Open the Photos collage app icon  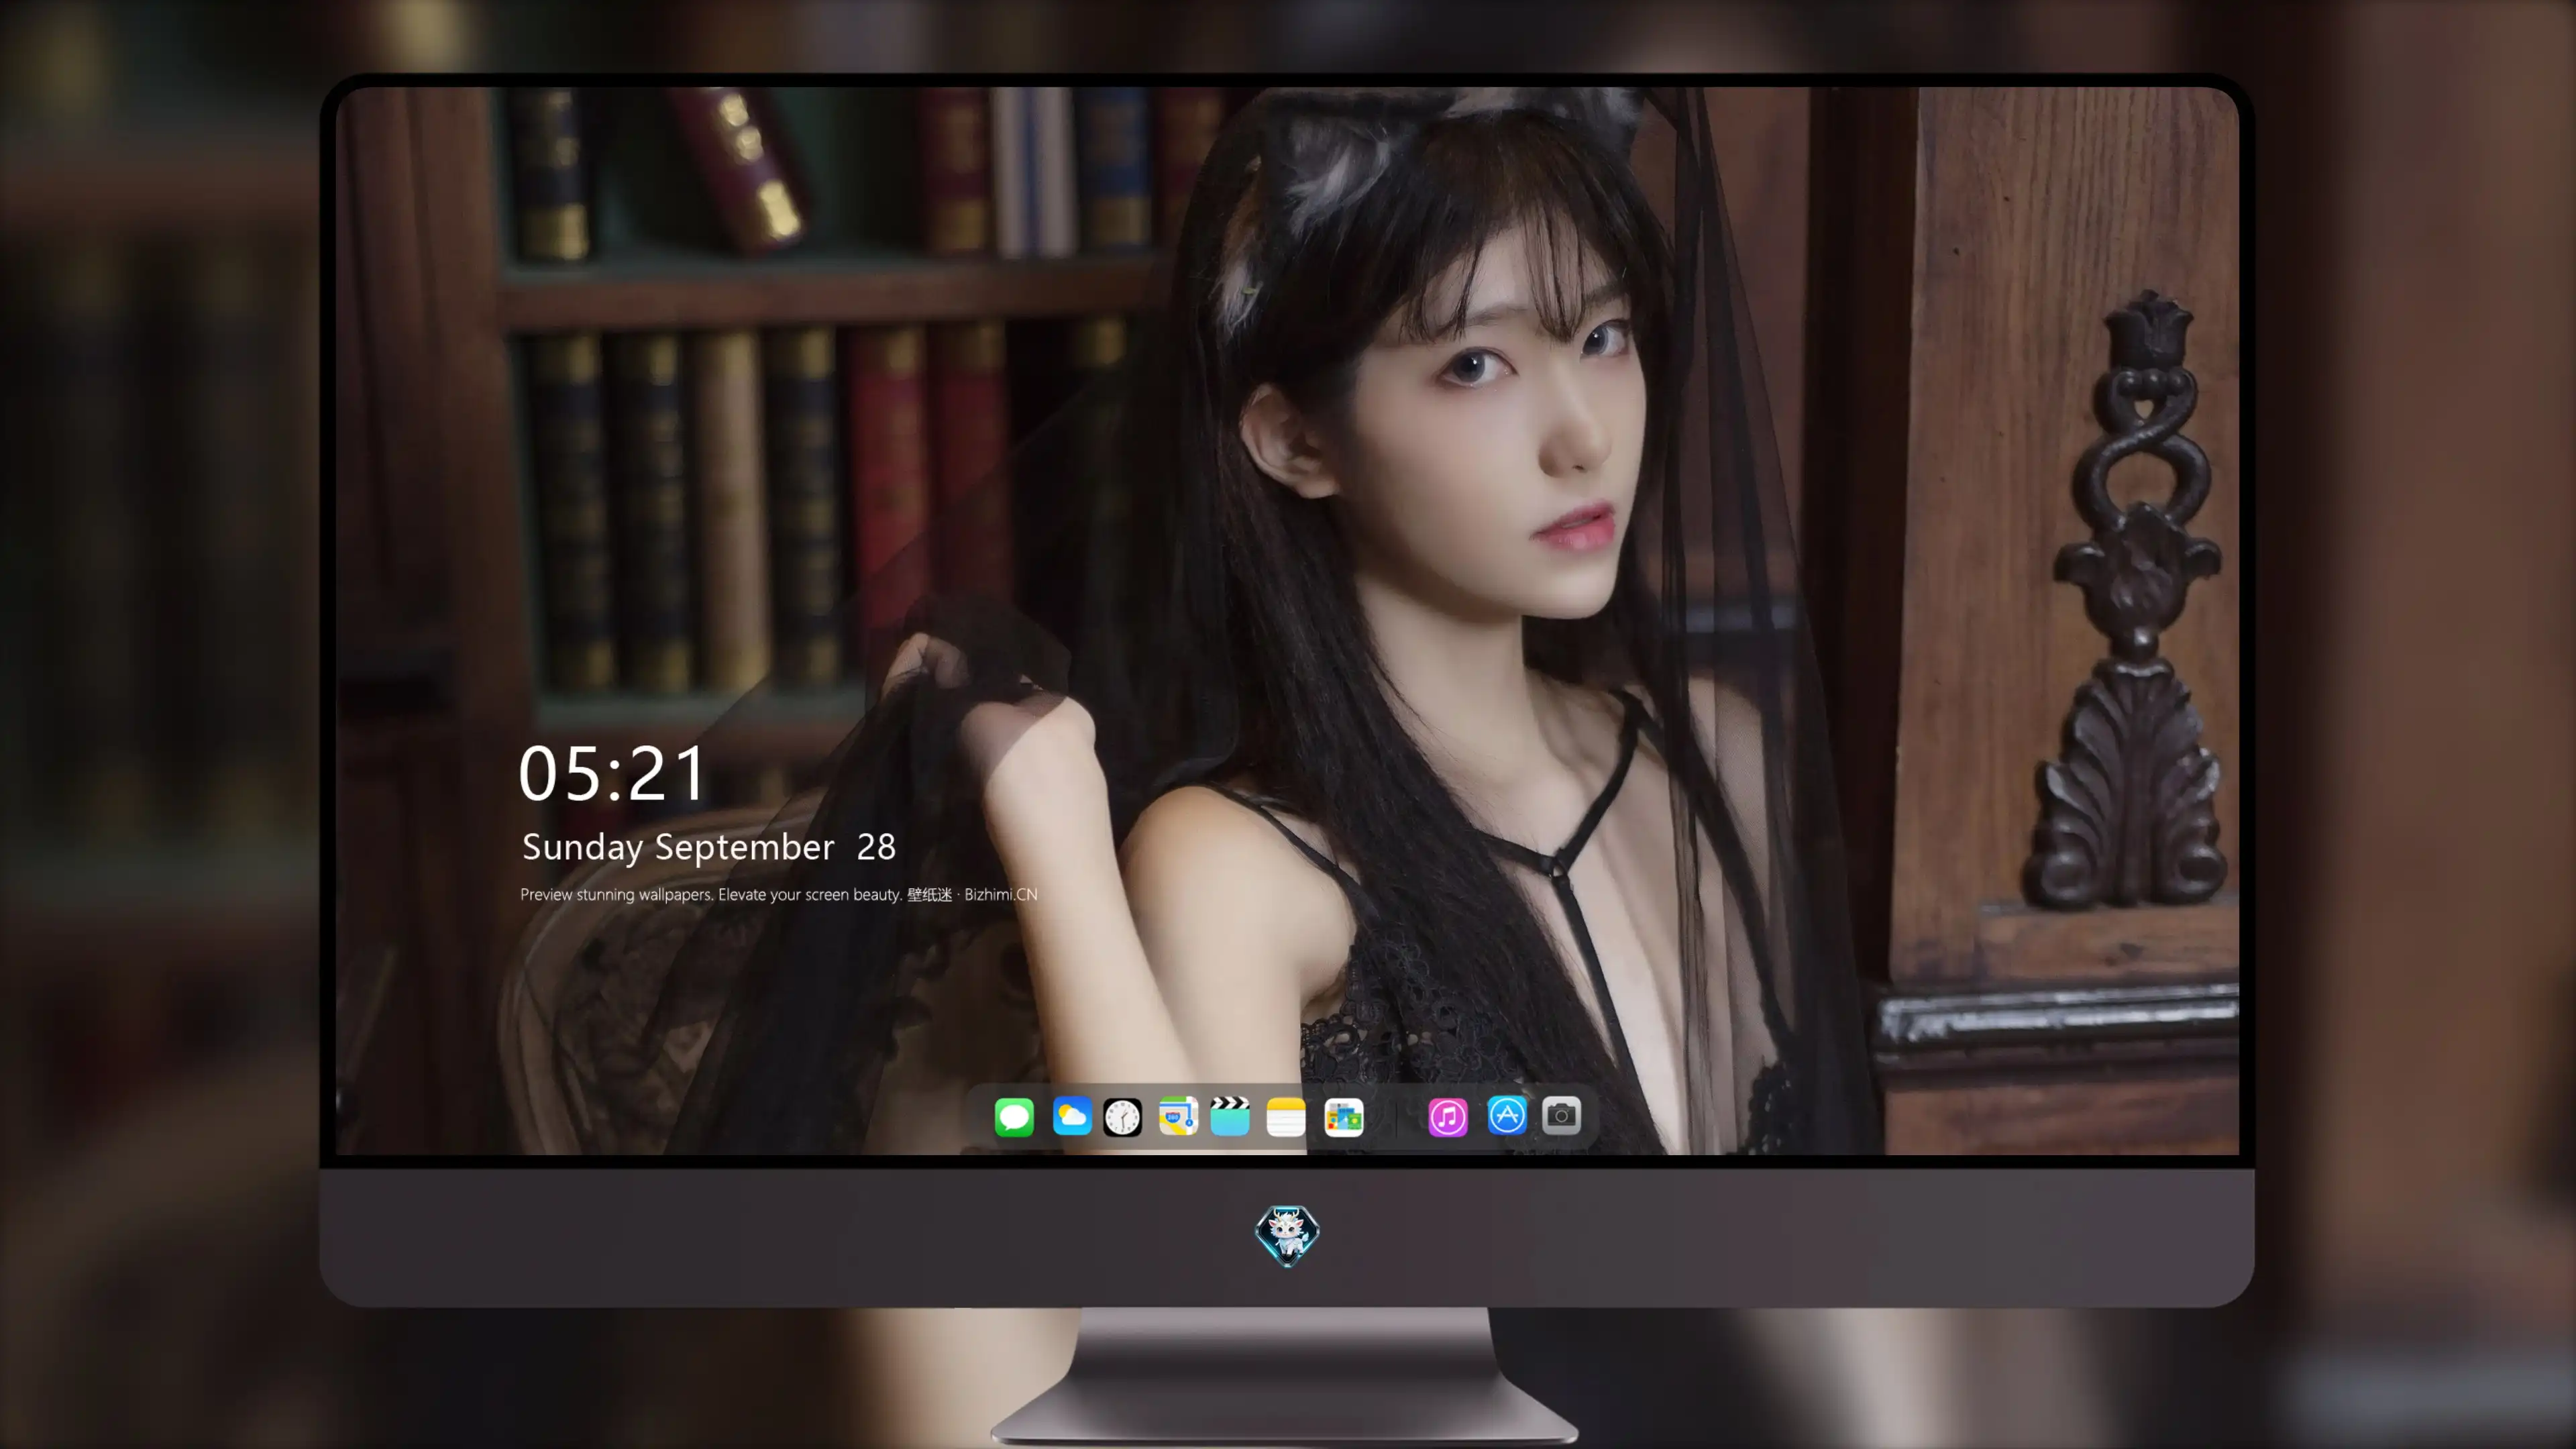tap(1344, 1116)
